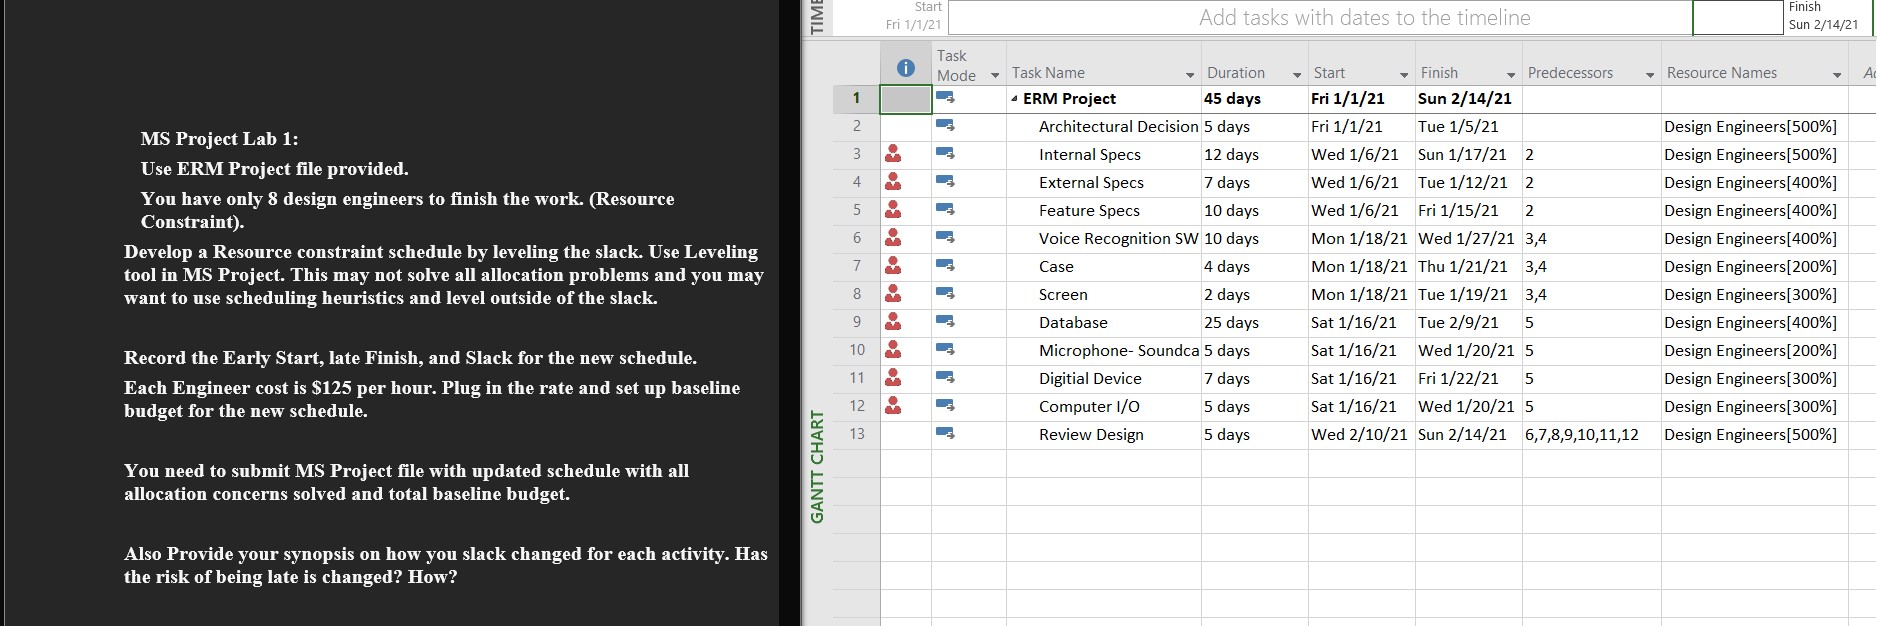Click task mode icon for Computer I/O row
Screen dimensions: 1877x626
point(945,406)
